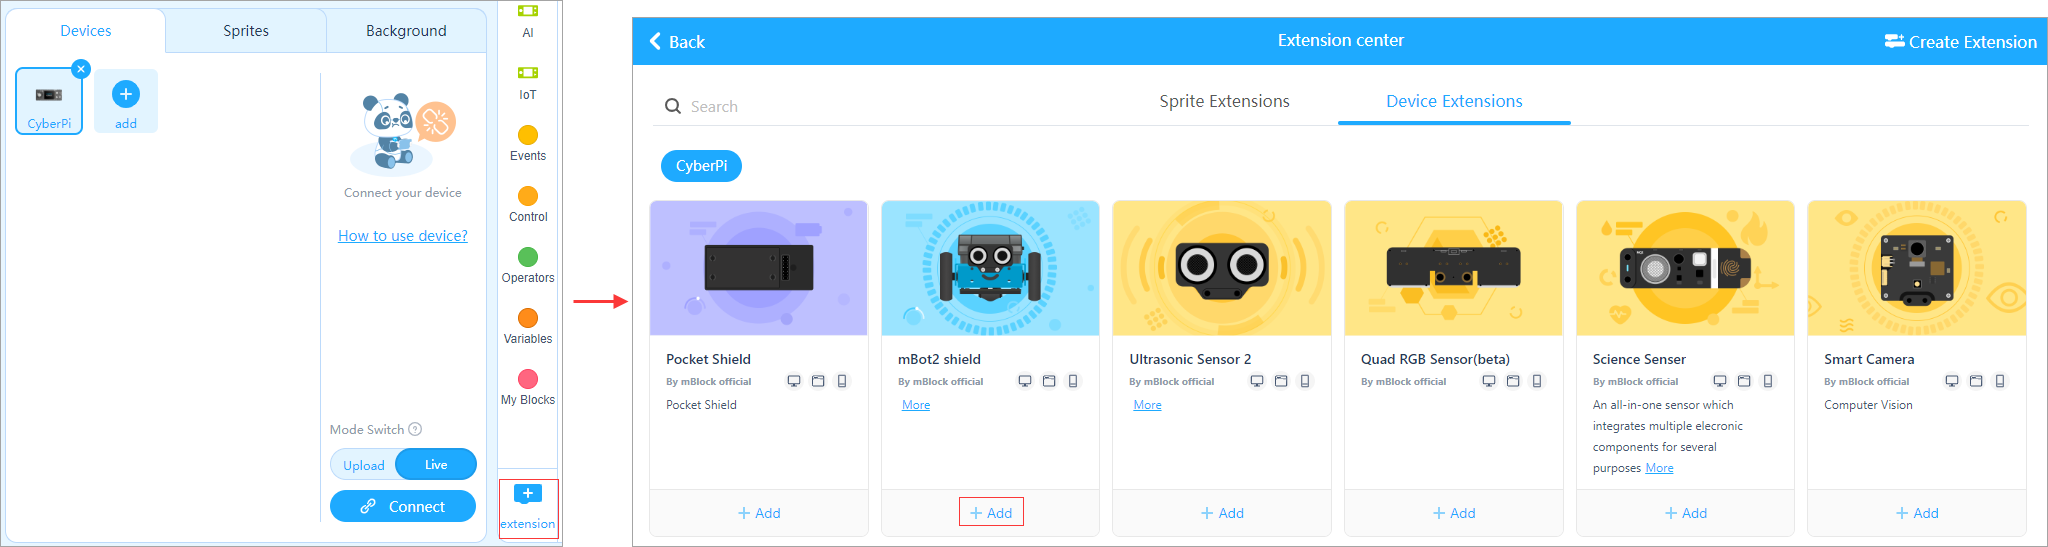The image size is (2048, 547).
Task: Switch to the Sprites tab
Action: (x=246, y=31)
